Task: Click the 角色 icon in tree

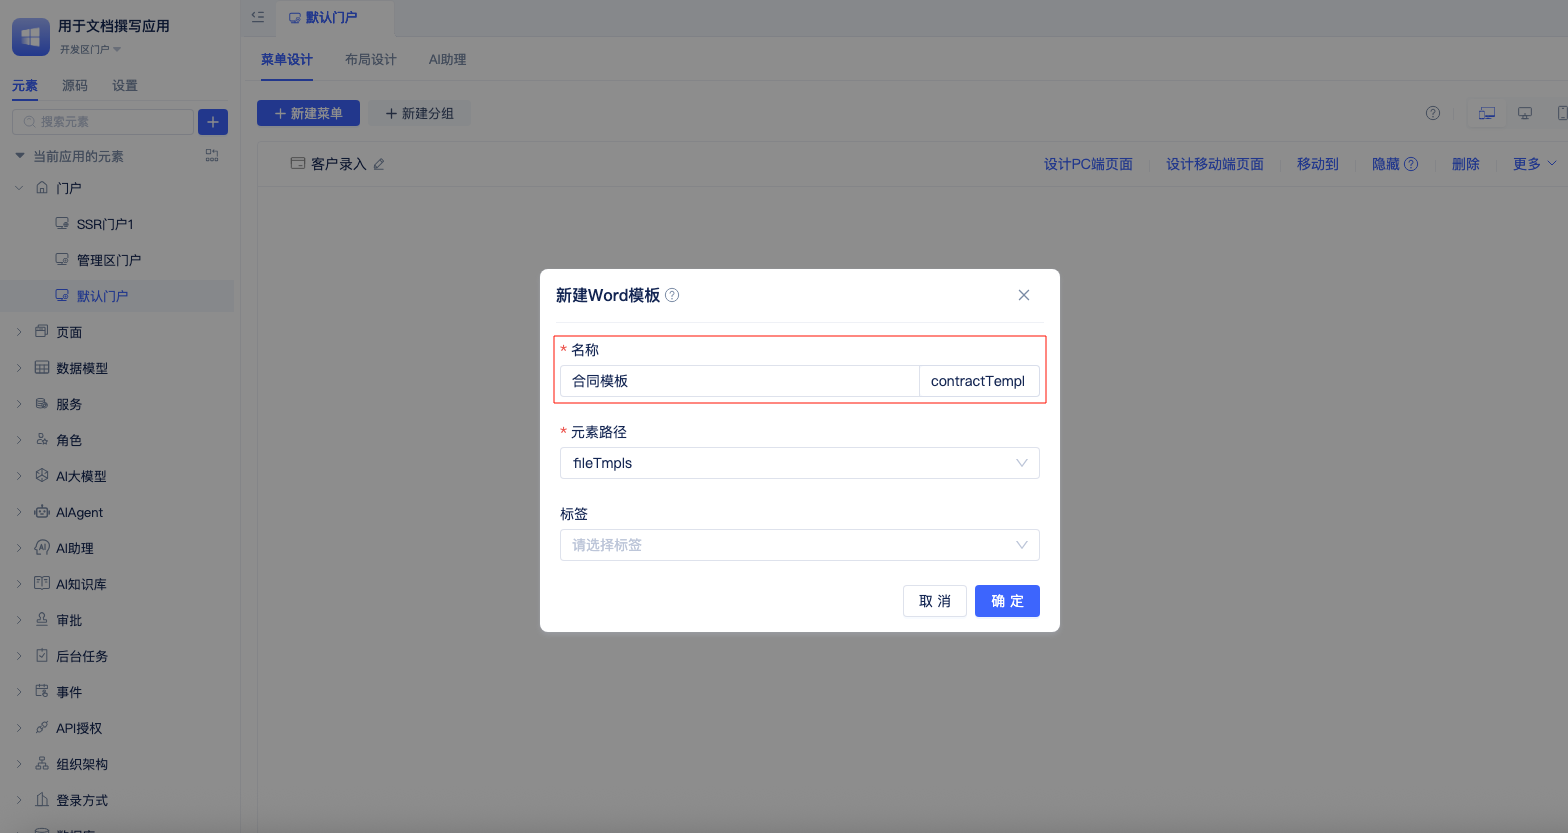Action: [x=42, y=439]
